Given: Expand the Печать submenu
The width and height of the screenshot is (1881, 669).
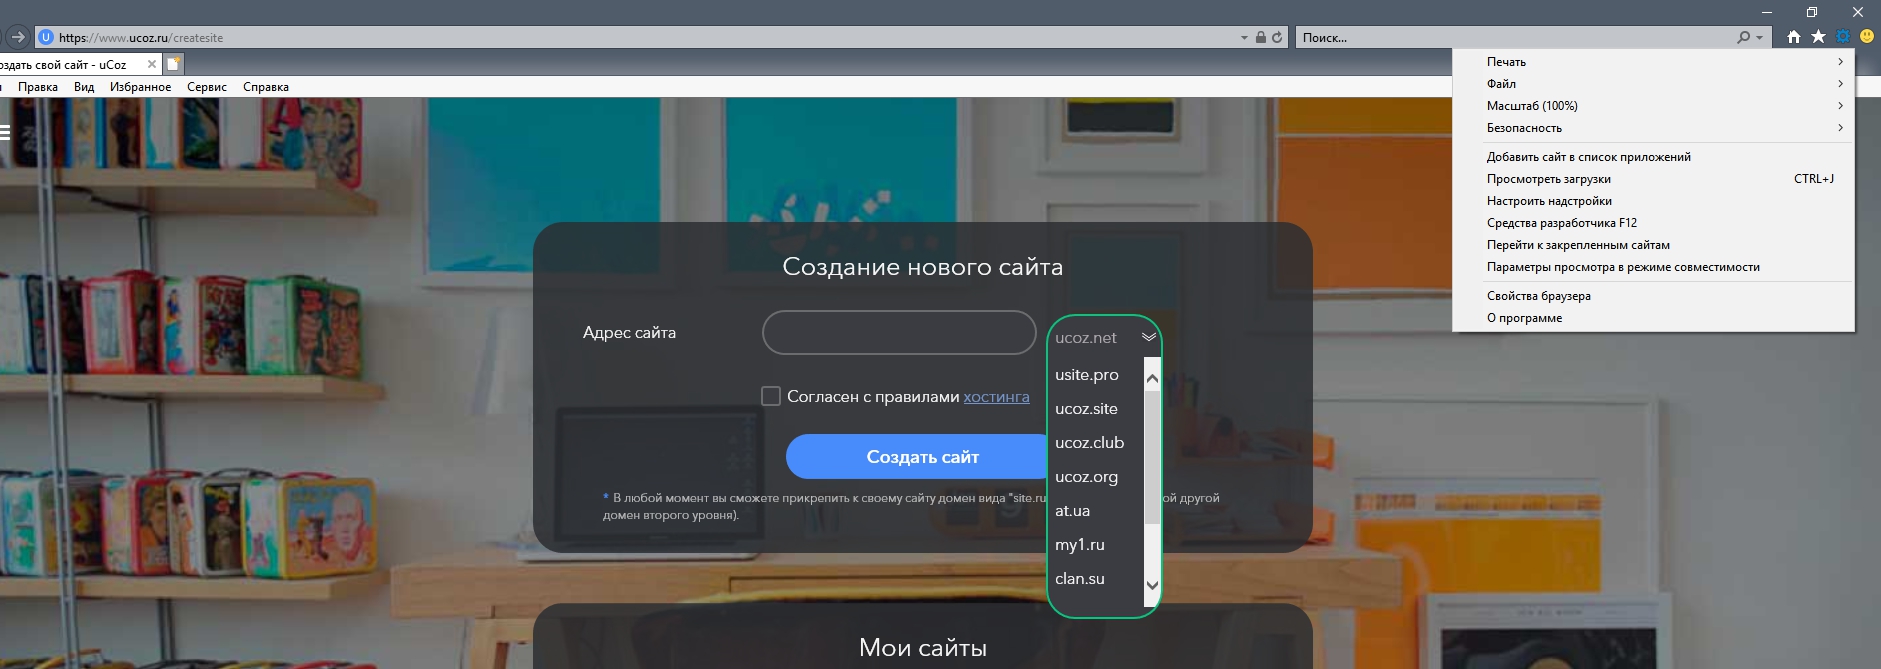Looking at the screenshot, I should tap(1840, 61).
